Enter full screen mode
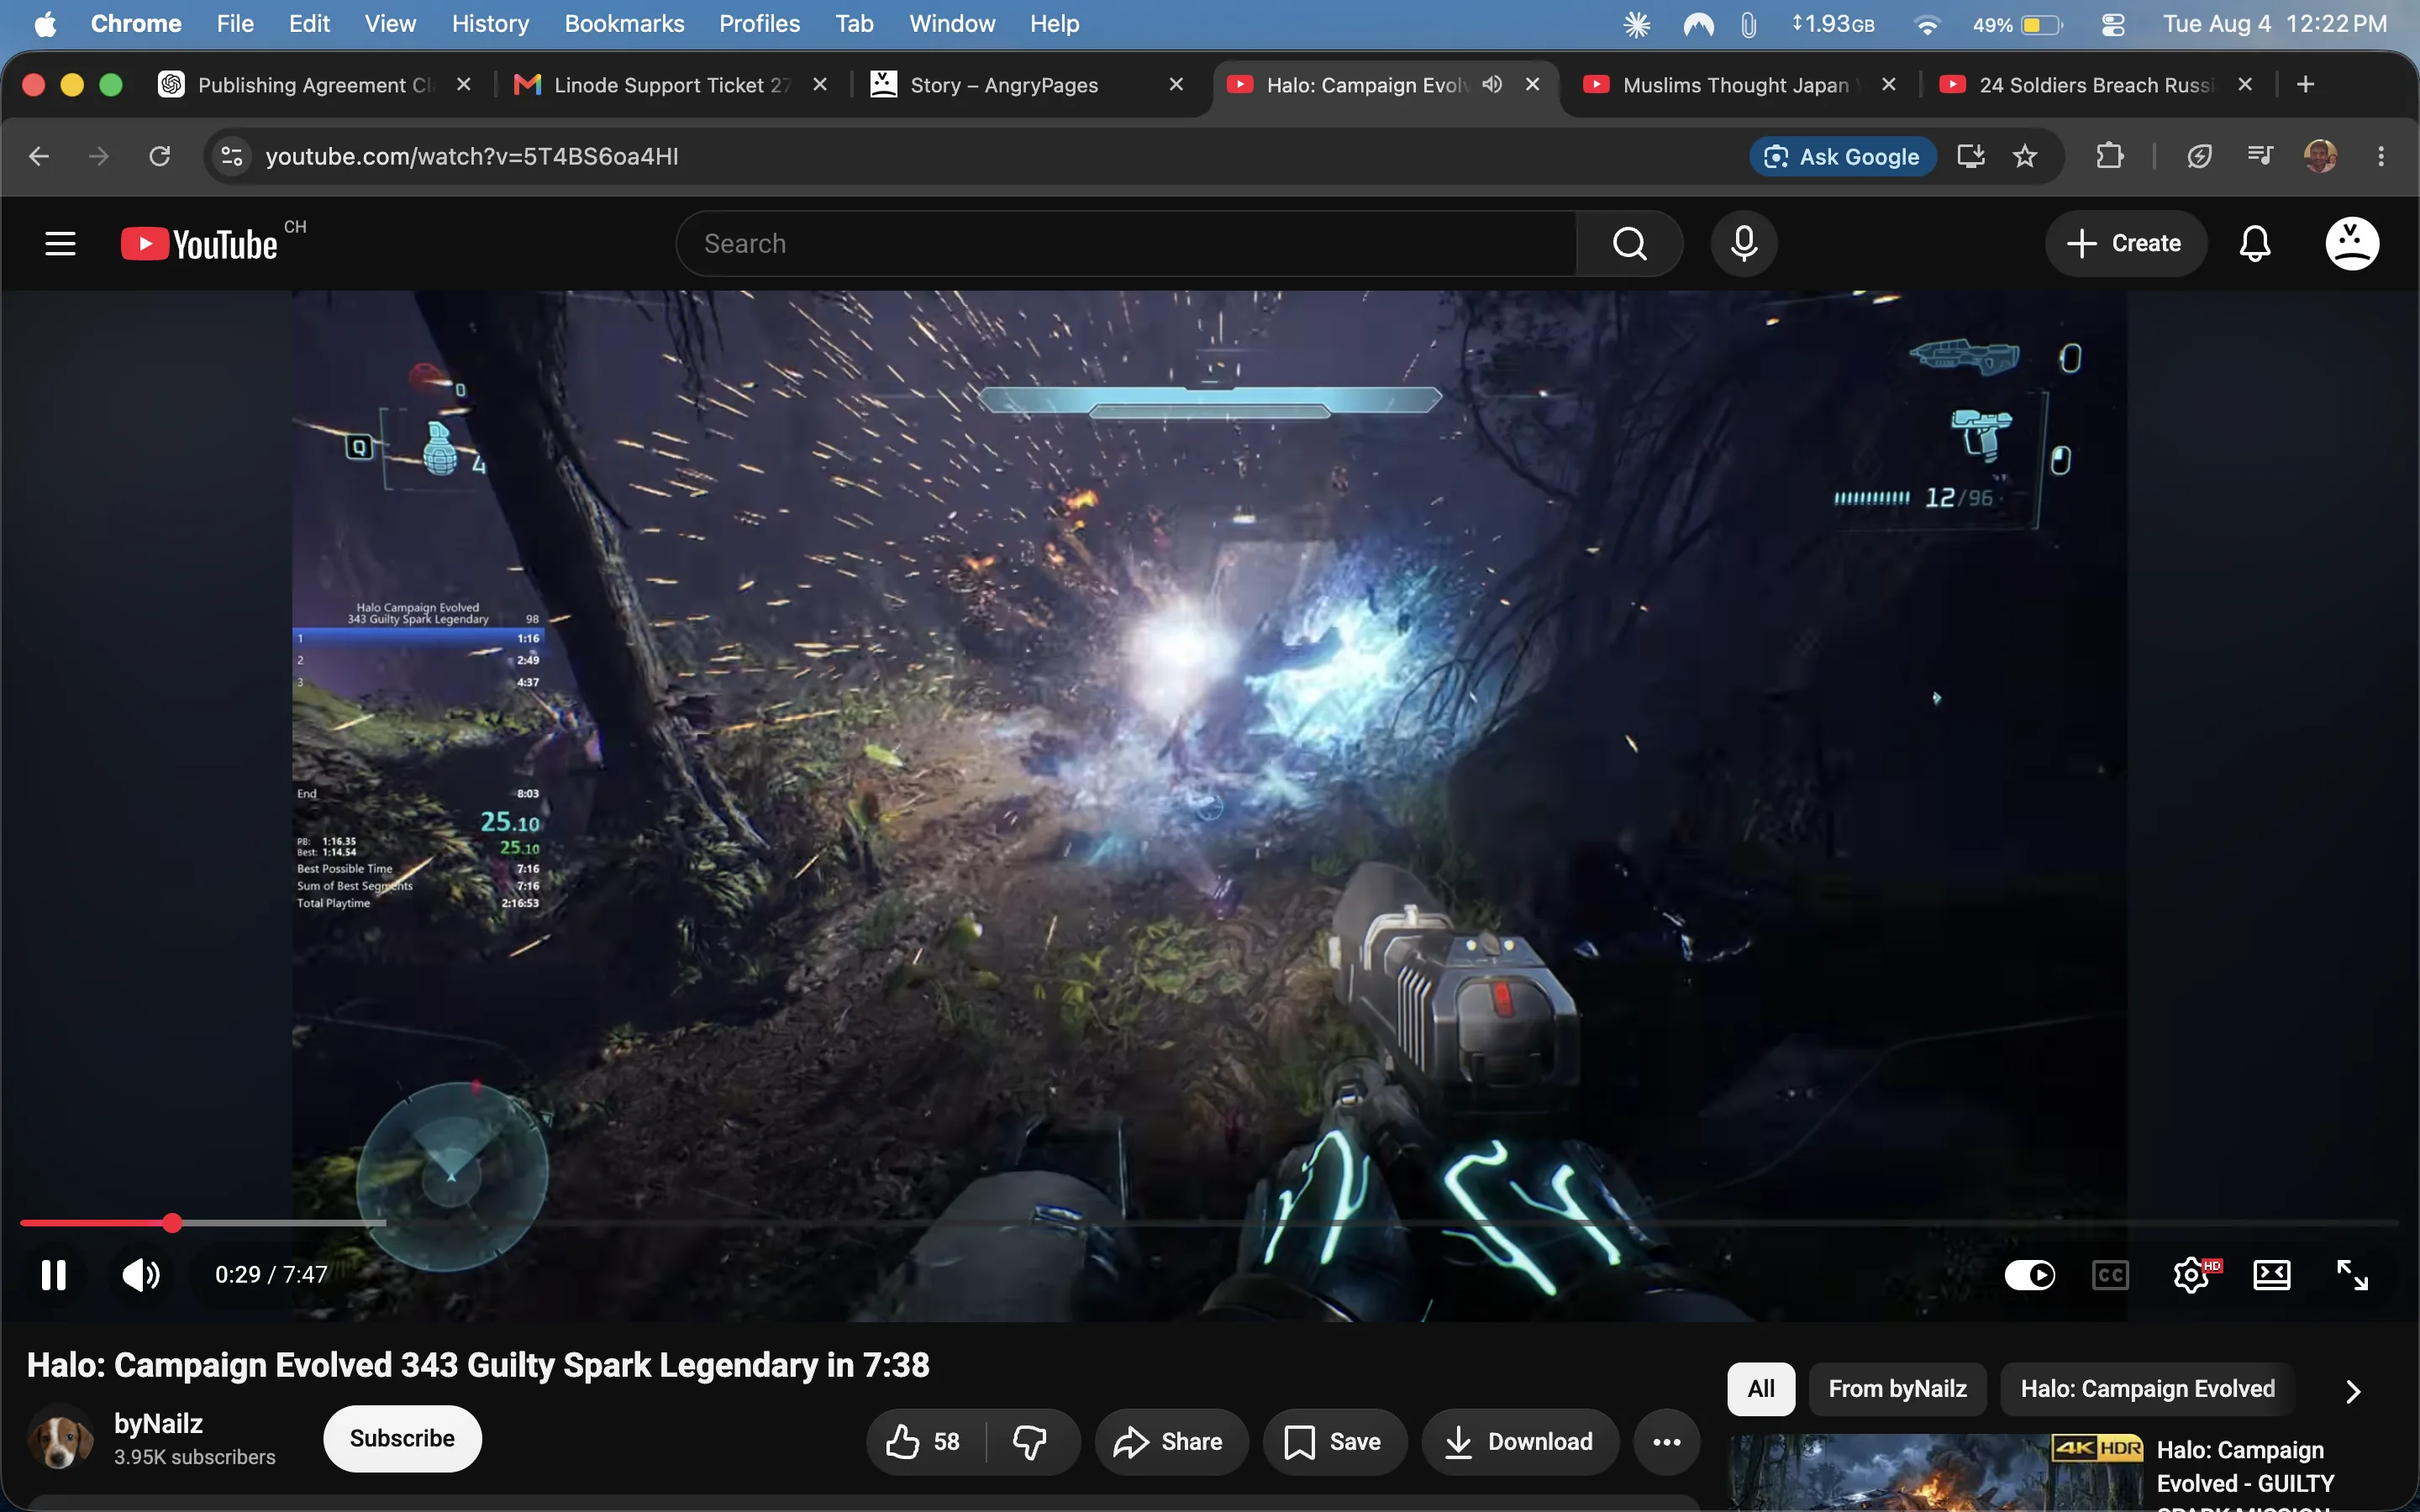The width and height of the screenshot is (2420, 1512). [2351, 1274]
